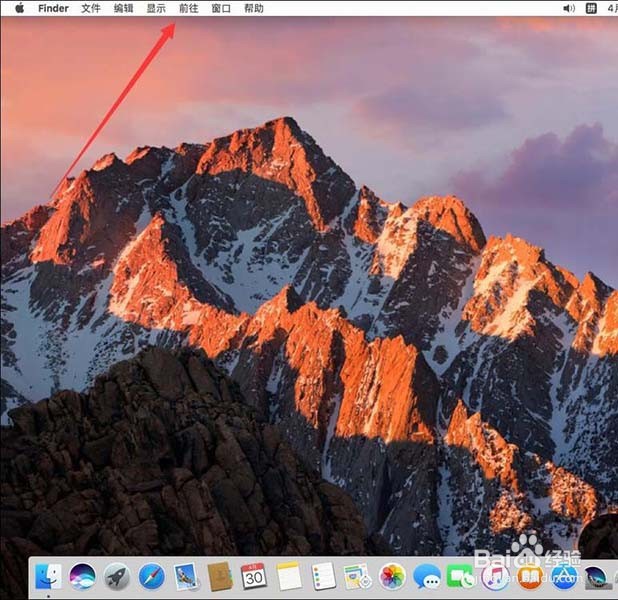Open Launchpad rocket icon
618x600 pixels.
(x=117, y=576)
